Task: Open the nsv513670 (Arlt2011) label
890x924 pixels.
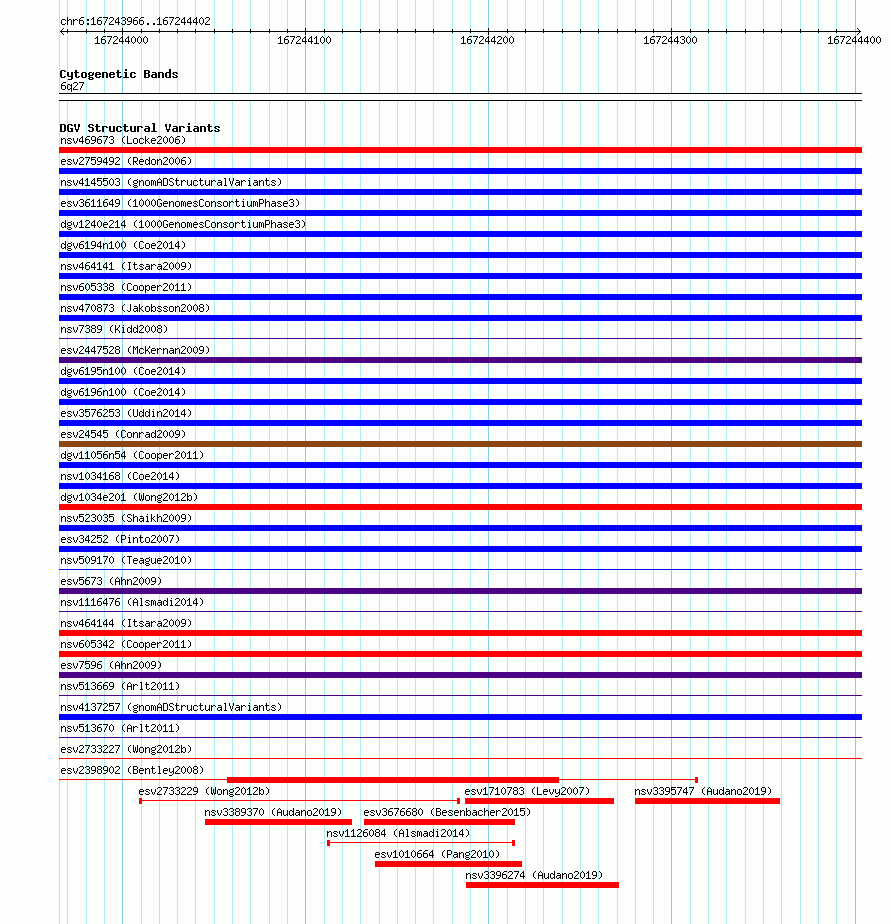Action: click(120, 728)
